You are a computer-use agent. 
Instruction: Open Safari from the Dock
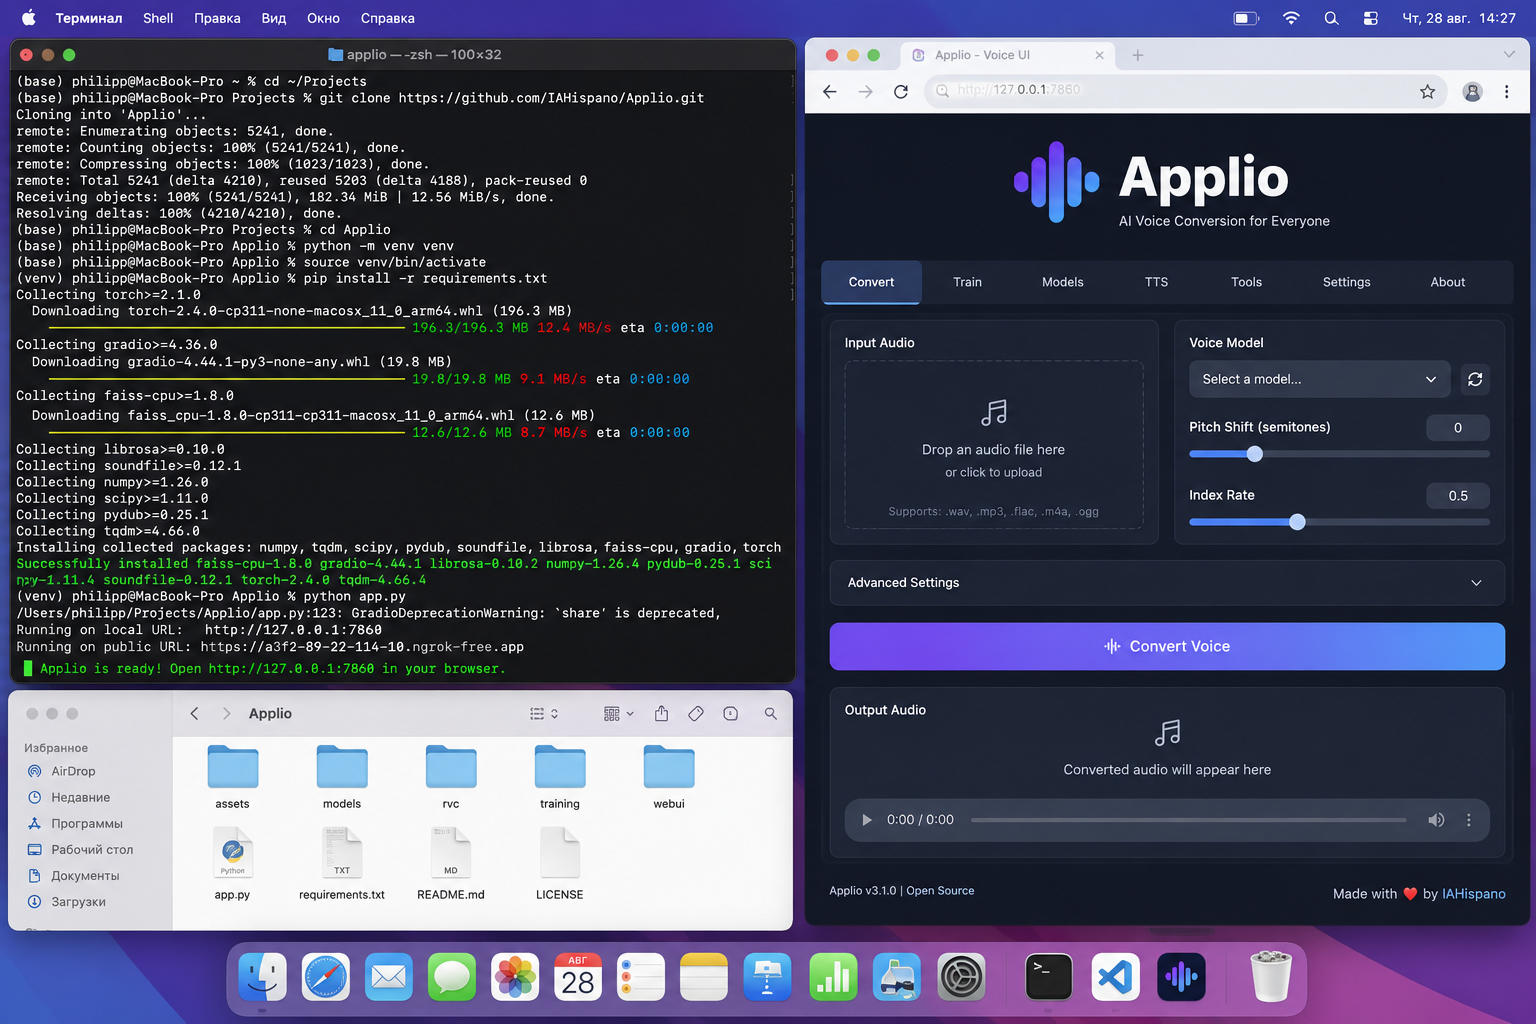tap(326, 977)
